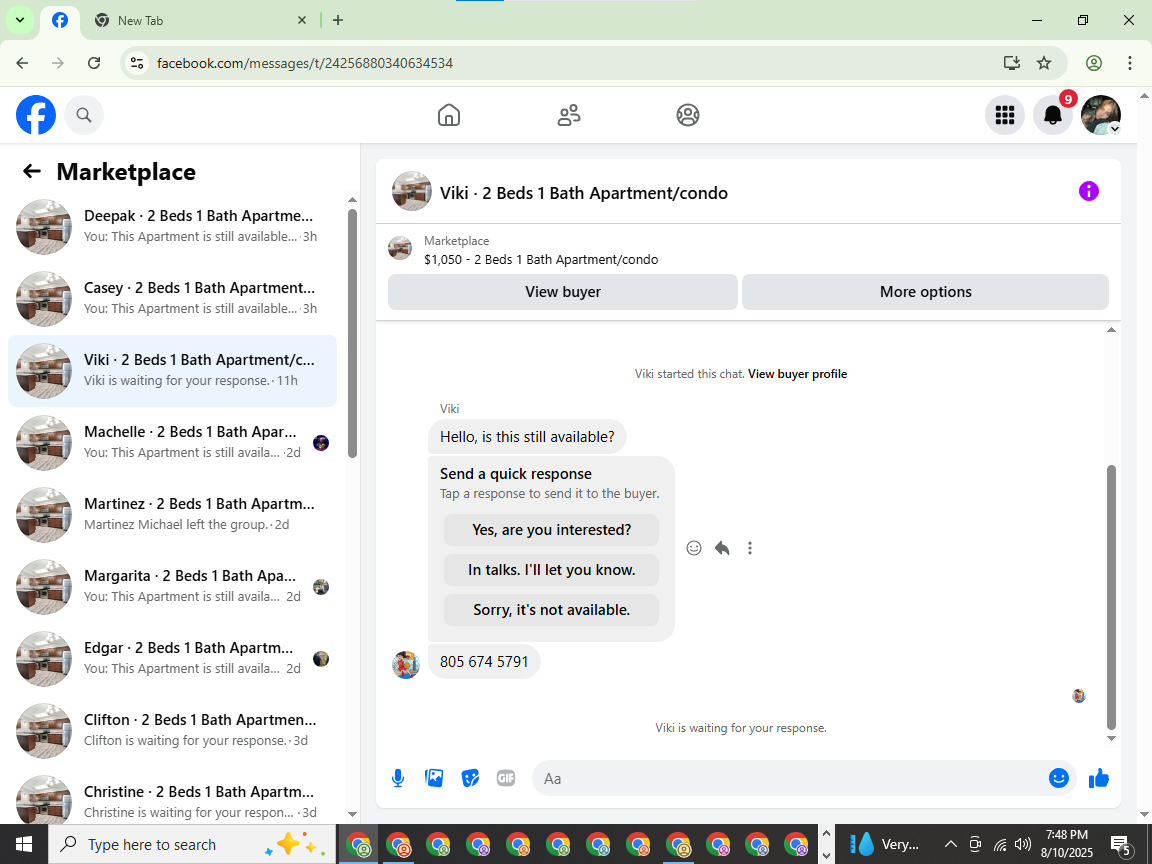Open the Friends icon in top navigation

click(569, 115)
